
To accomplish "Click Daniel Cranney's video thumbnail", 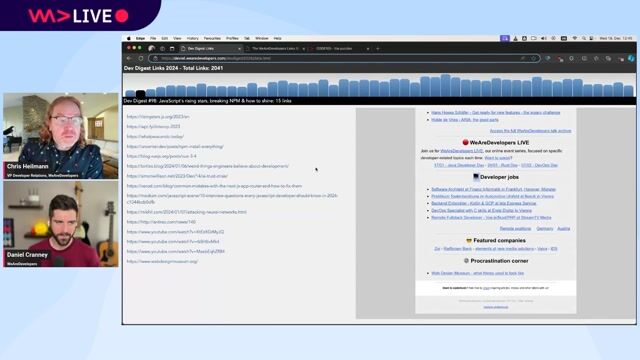I will pos(61,224).
